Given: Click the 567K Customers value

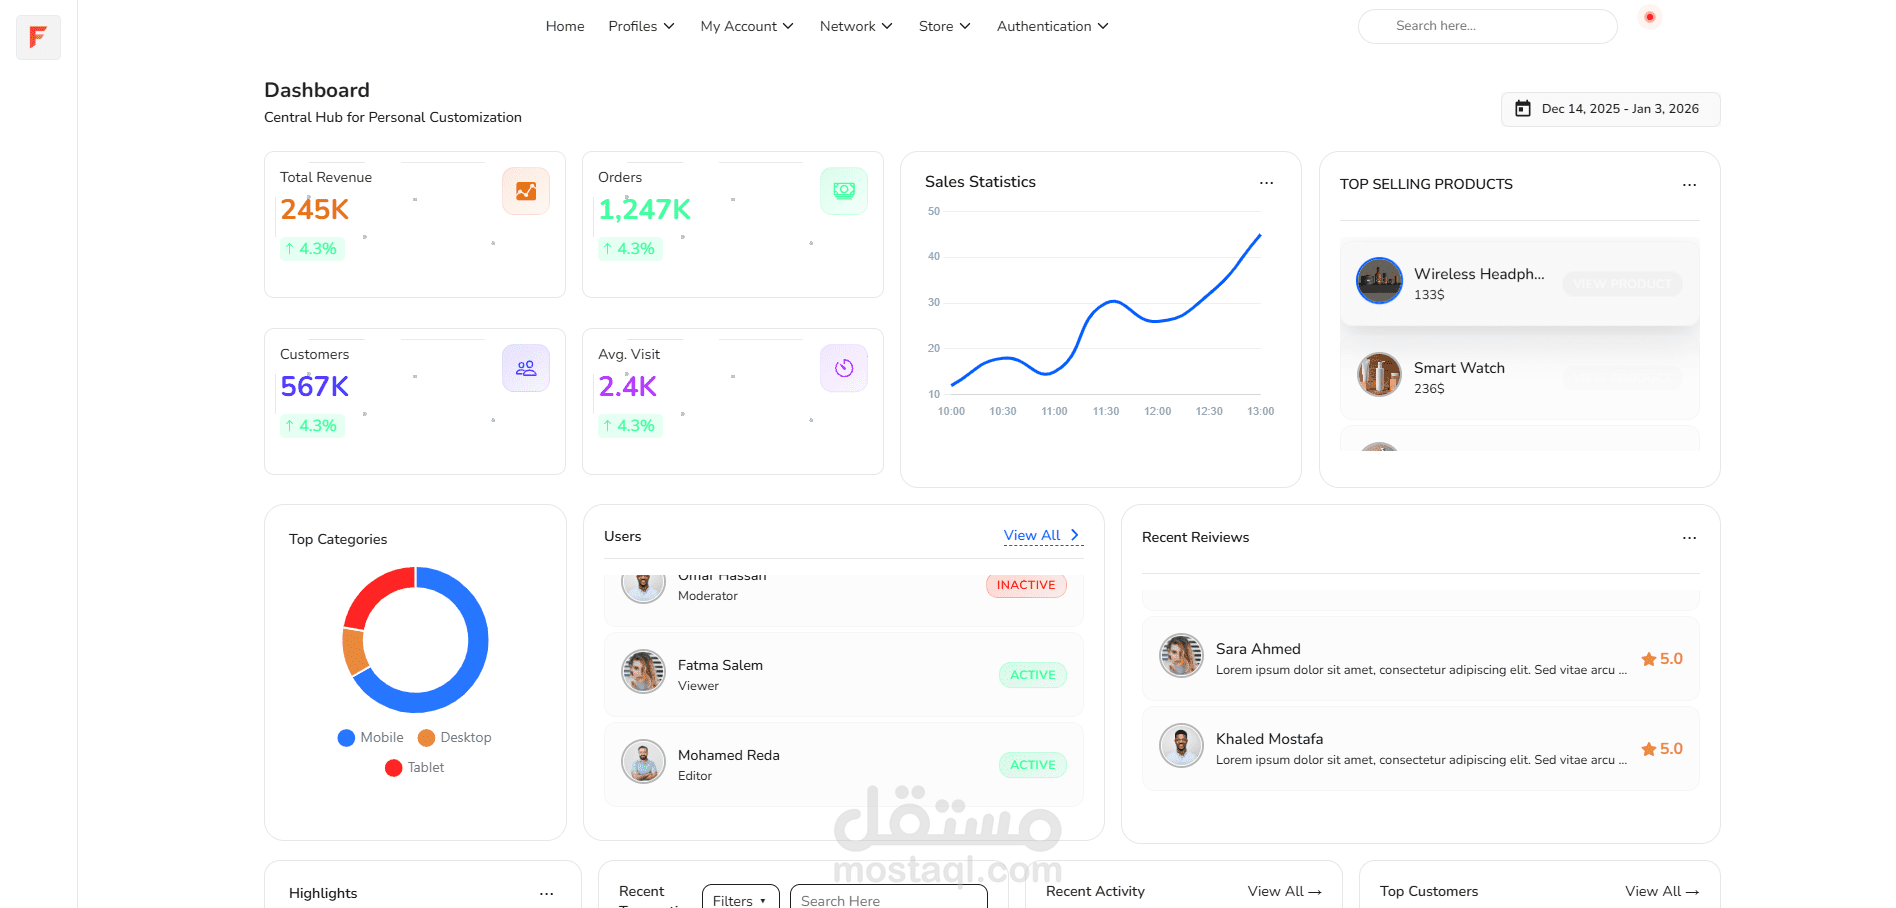Looking at the screenshot, I should click(315, 387).
